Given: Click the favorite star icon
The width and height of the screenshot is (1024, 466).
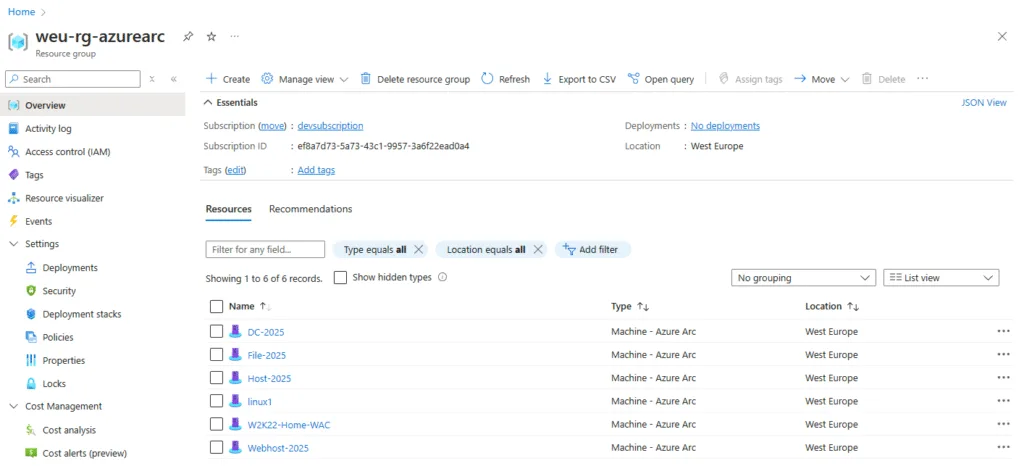Looking at the screenshot, I should click(x=211, y=37).
